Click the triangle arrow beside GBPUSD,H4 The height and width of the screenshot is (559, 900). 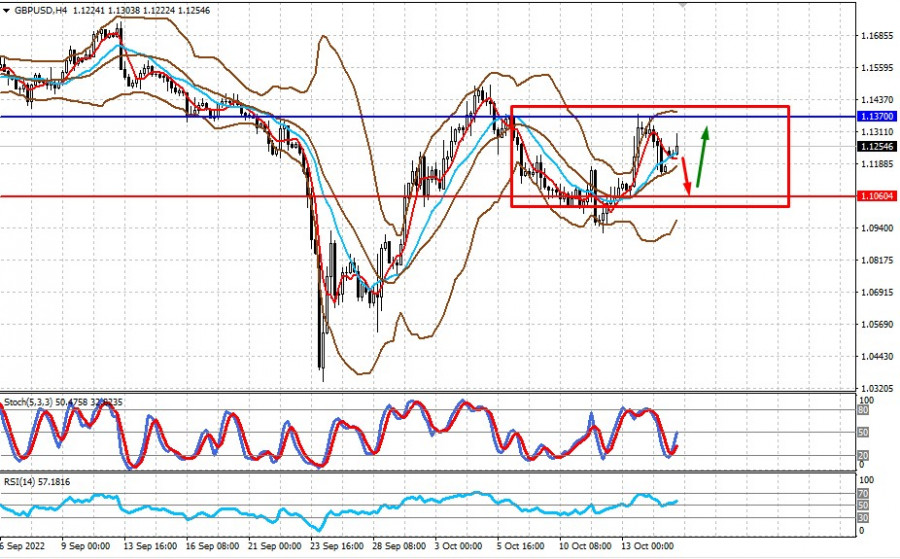[x=6, y=10]
